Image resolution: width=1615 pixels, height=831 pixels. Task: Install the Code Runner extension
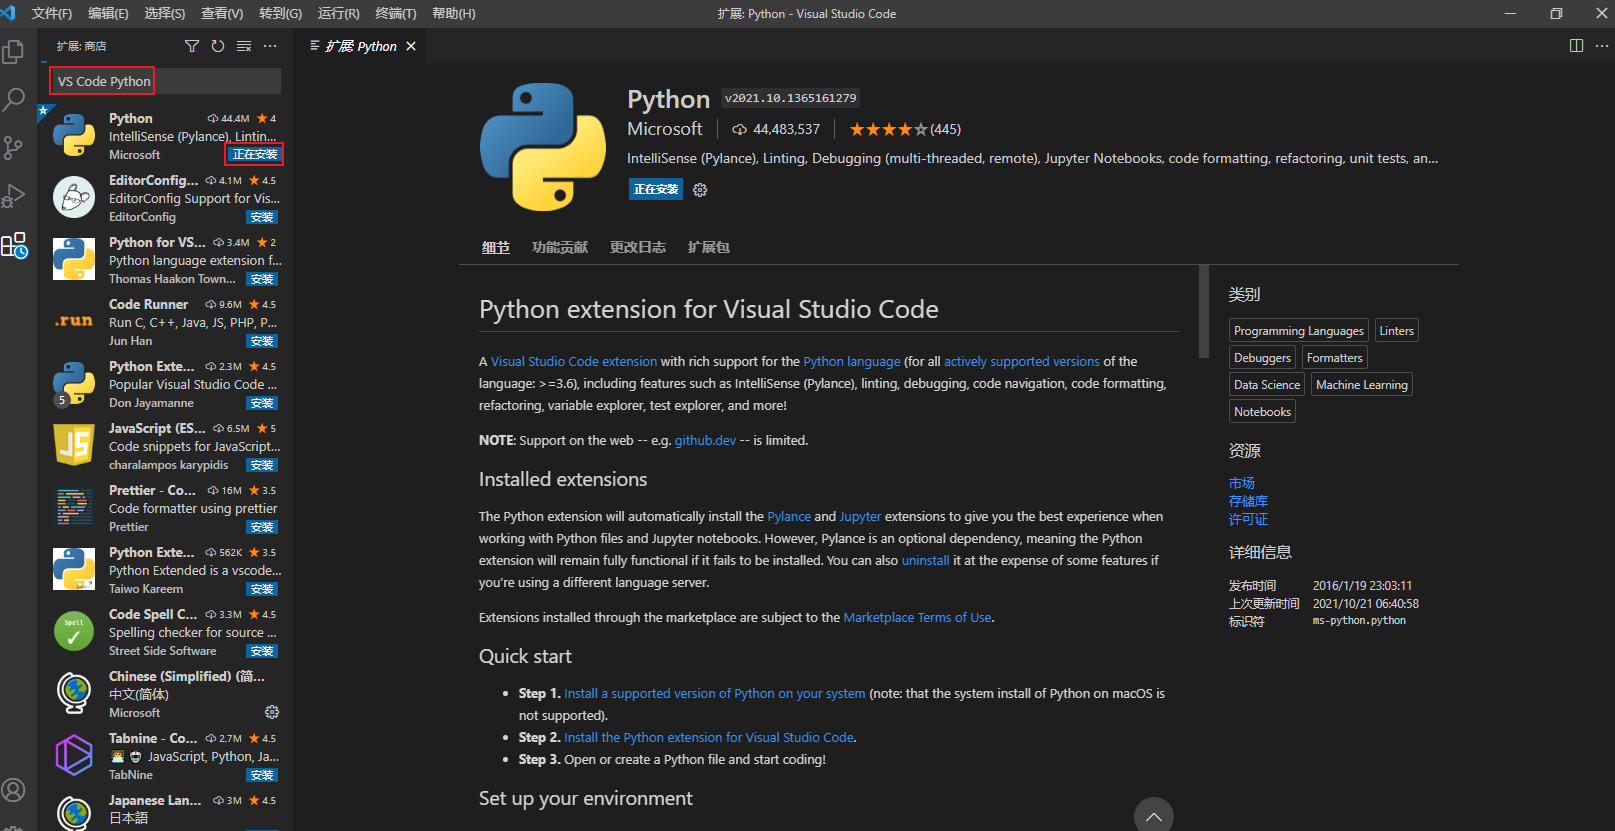click(262, 341)
